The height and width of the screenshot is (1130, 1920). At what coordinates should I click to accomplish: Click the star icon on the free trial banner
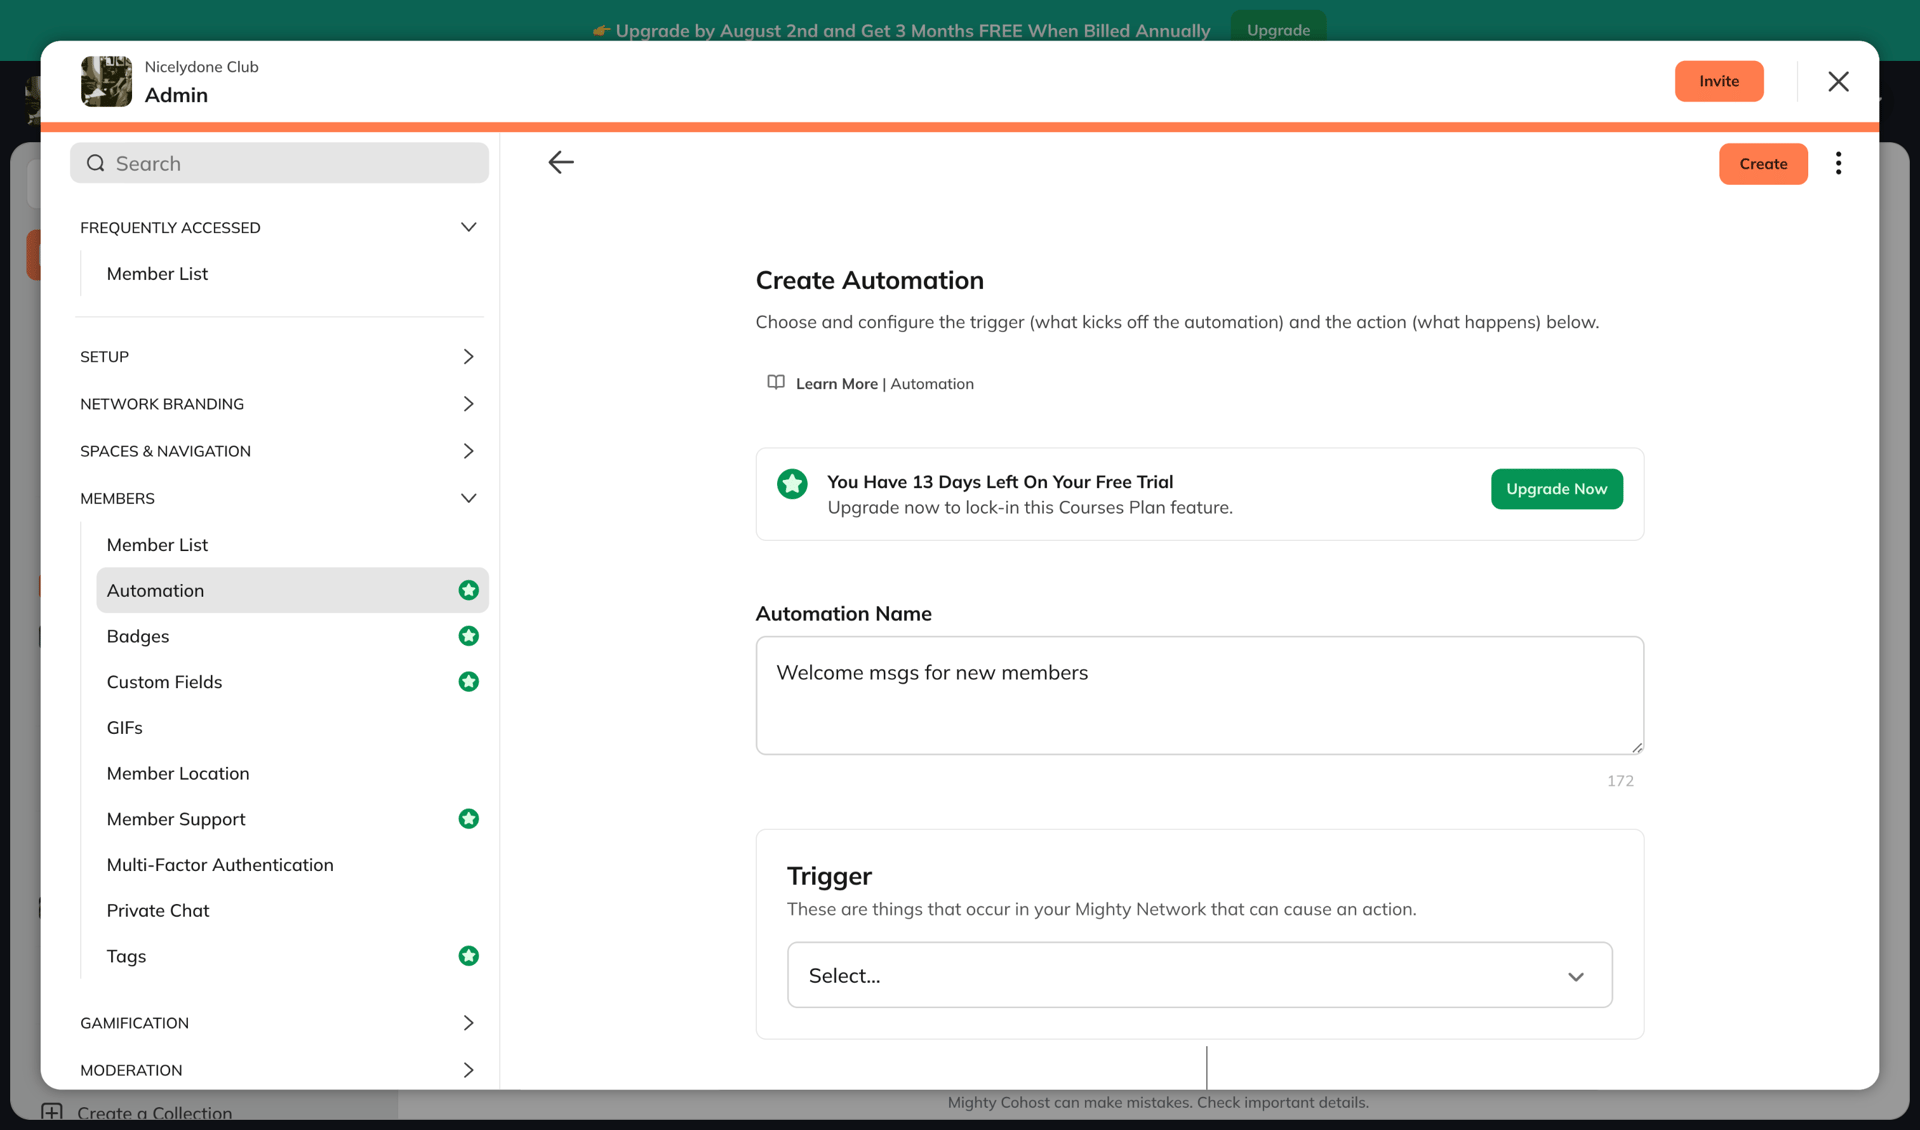point(792,484)
